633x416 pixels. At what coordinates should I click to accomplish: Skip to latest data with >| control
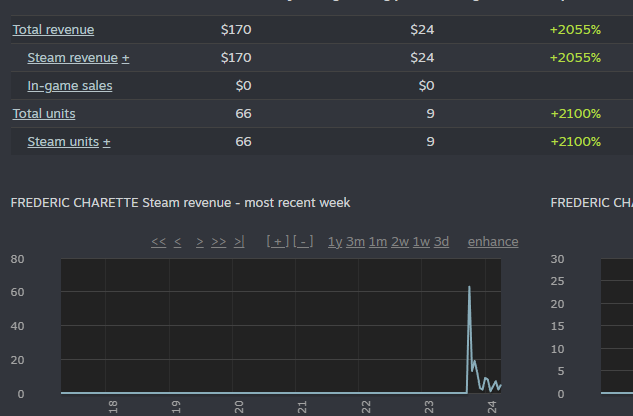238,242
